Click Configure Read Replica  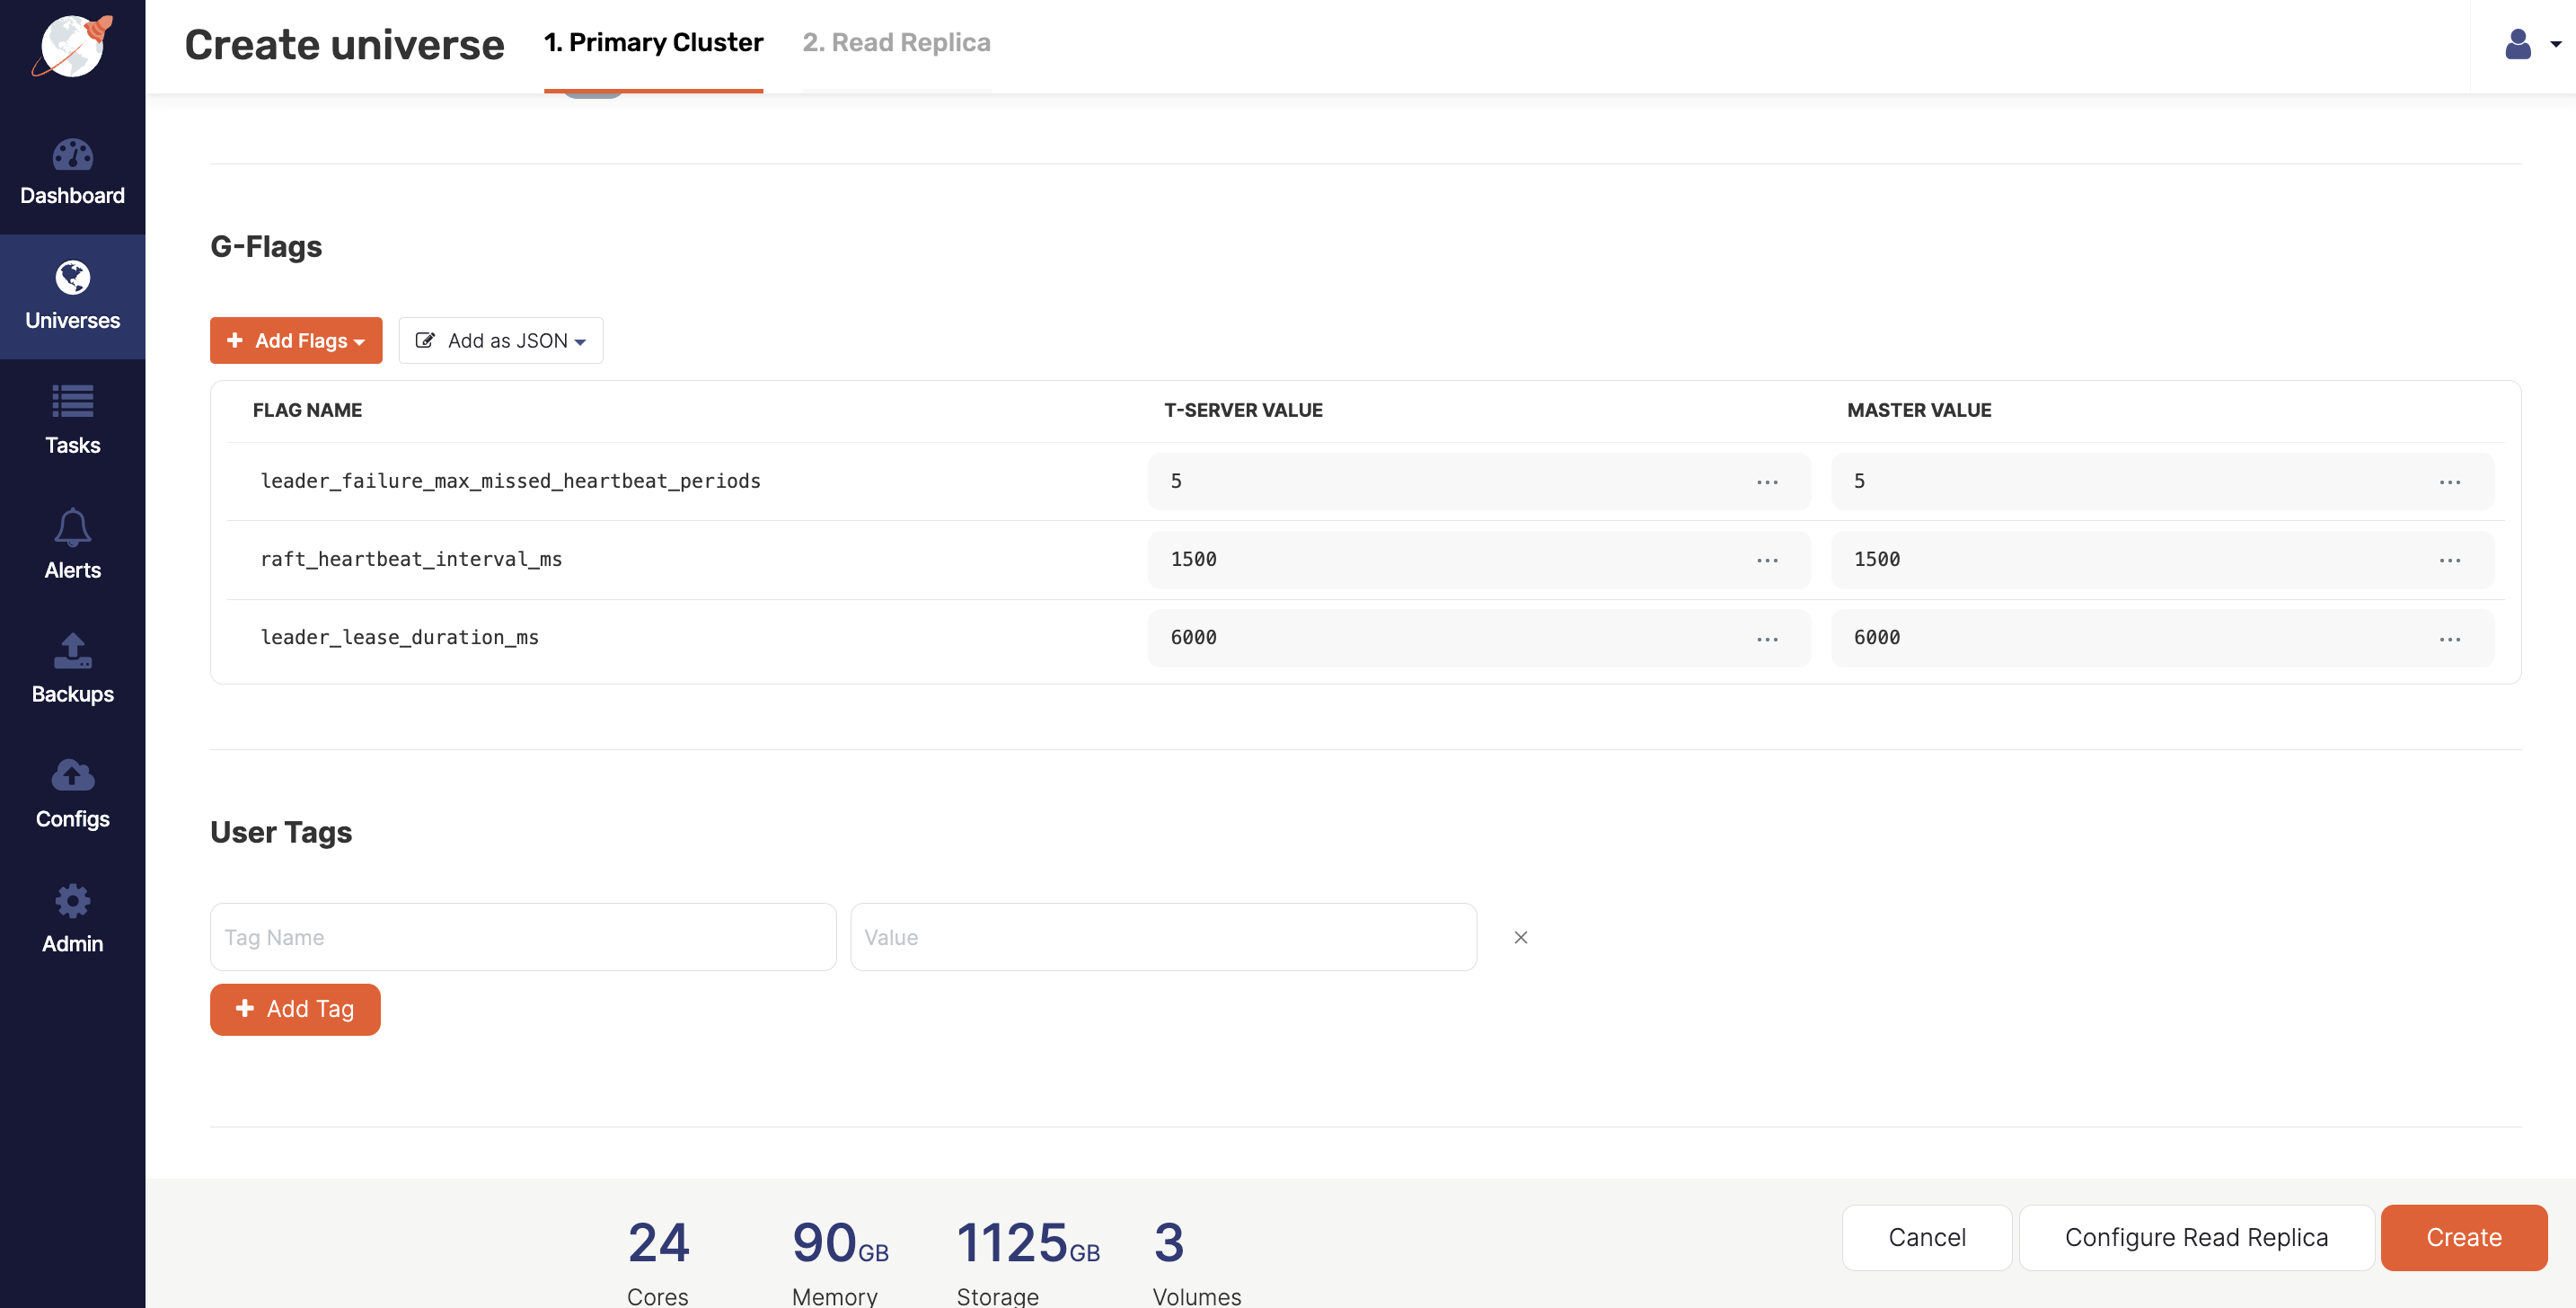click(2196, 1237)
